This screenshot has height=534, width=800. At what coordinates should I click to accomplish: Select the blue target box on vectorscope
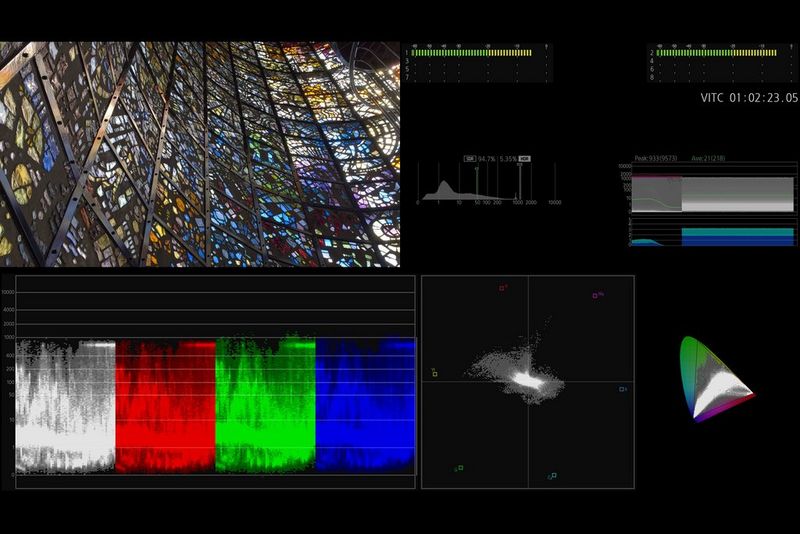coord(621,389)
